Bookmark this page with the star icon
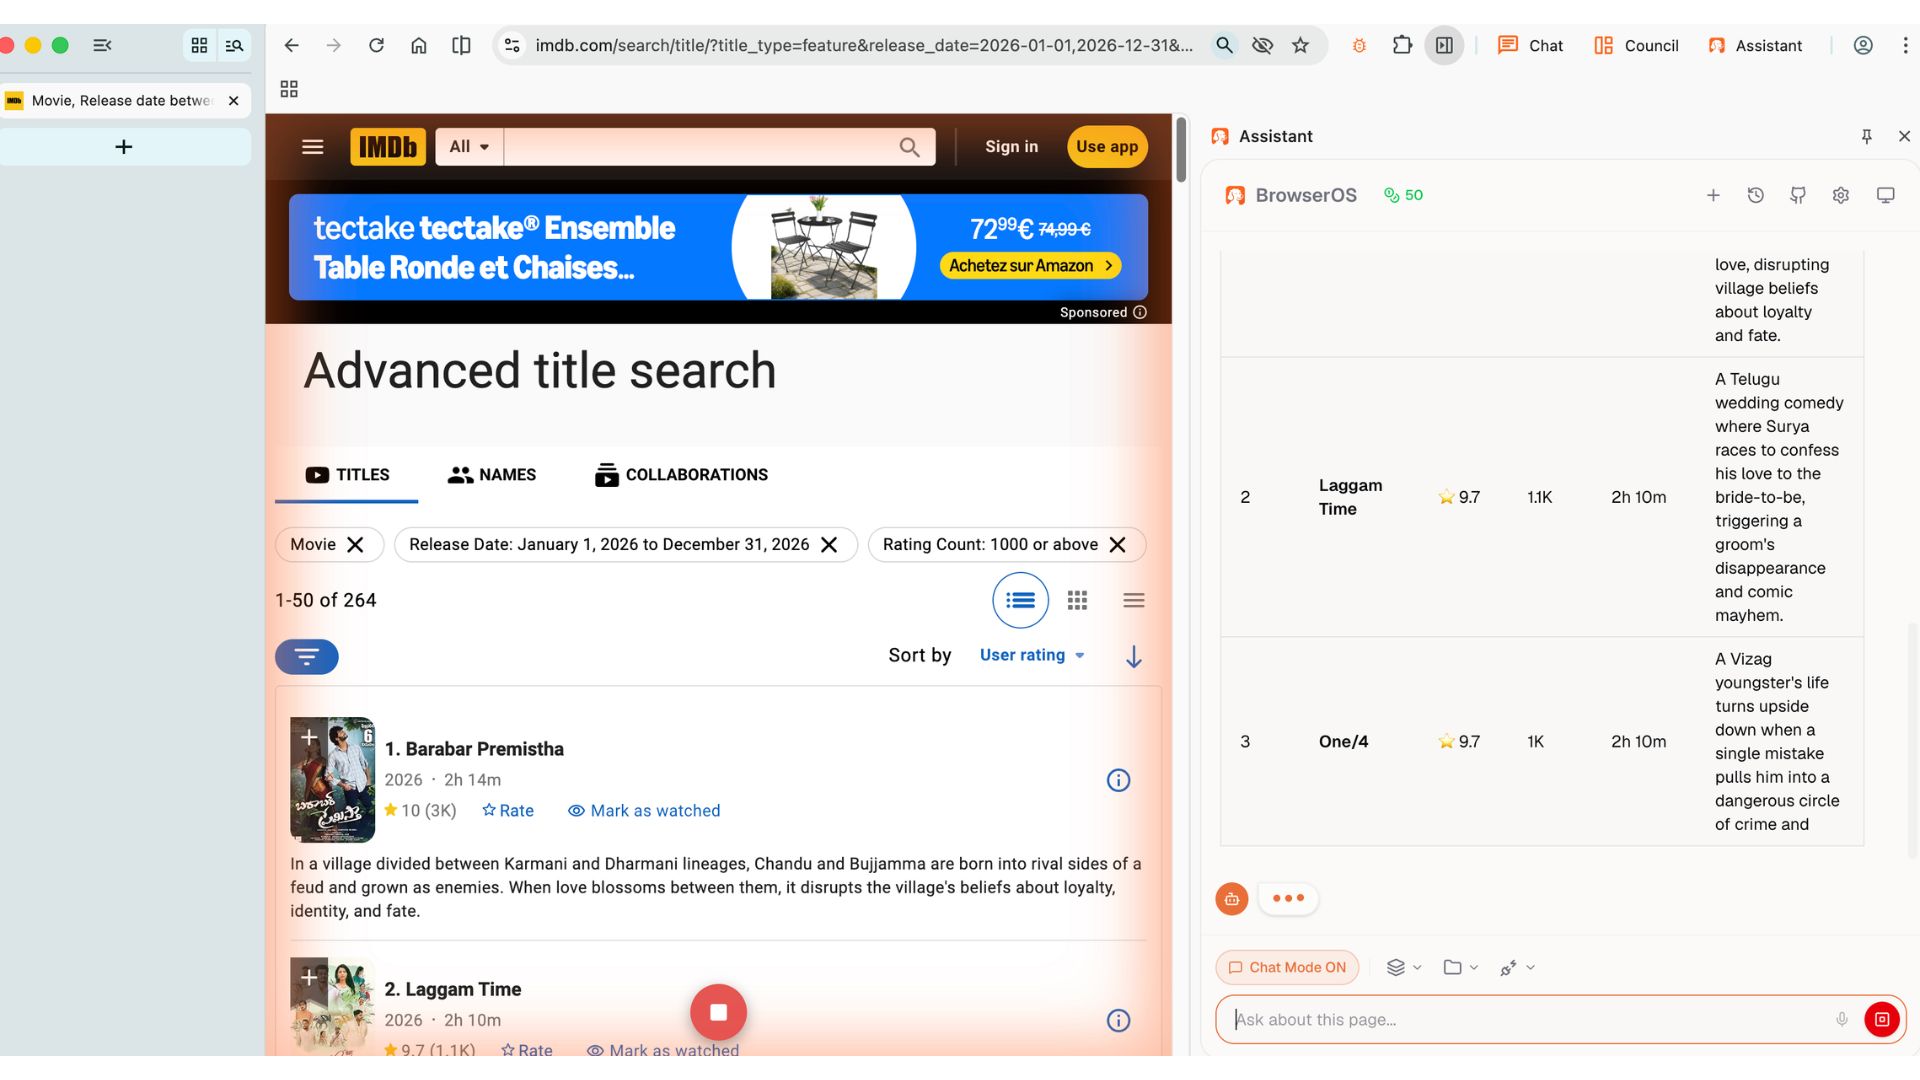The width and height of the screenshot is (1920, 1080). (1300, 45)
